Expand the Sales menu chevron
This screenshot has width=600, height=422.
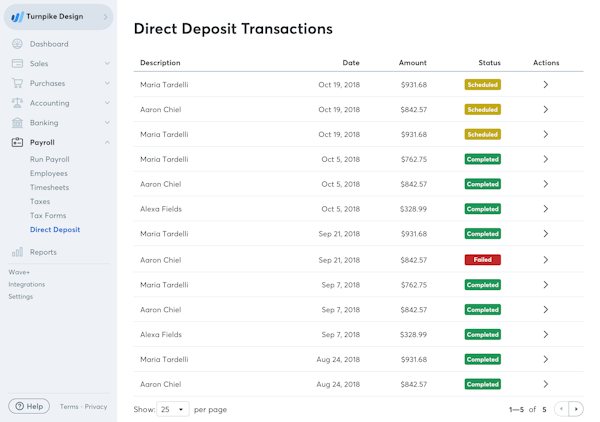coord(107,64)
